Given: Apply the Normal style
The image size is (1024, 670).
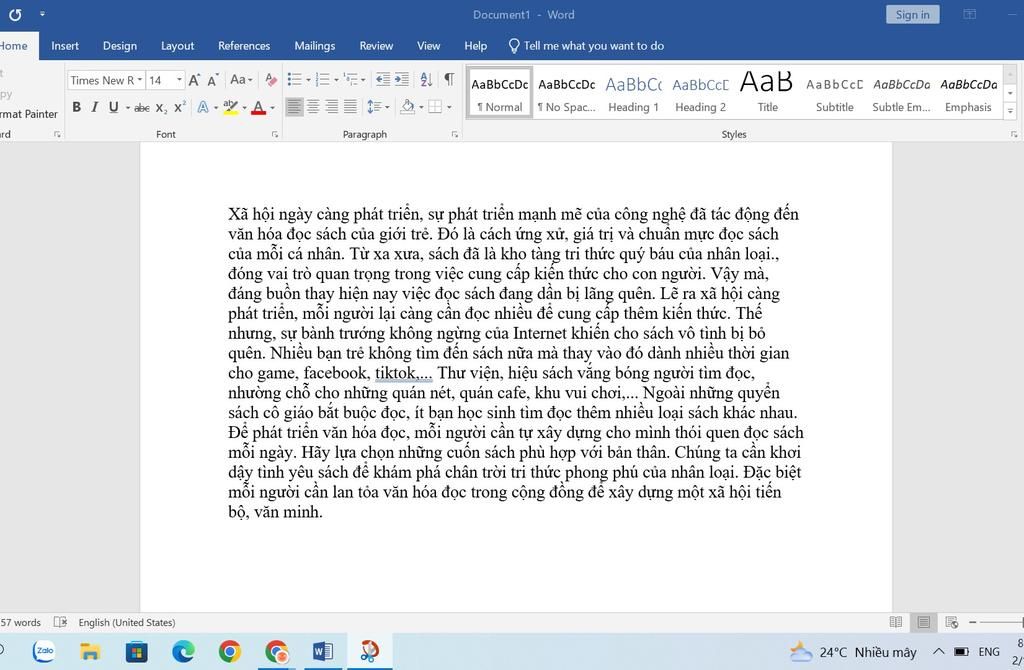Looking at the screenshot, I should (500, 92).
